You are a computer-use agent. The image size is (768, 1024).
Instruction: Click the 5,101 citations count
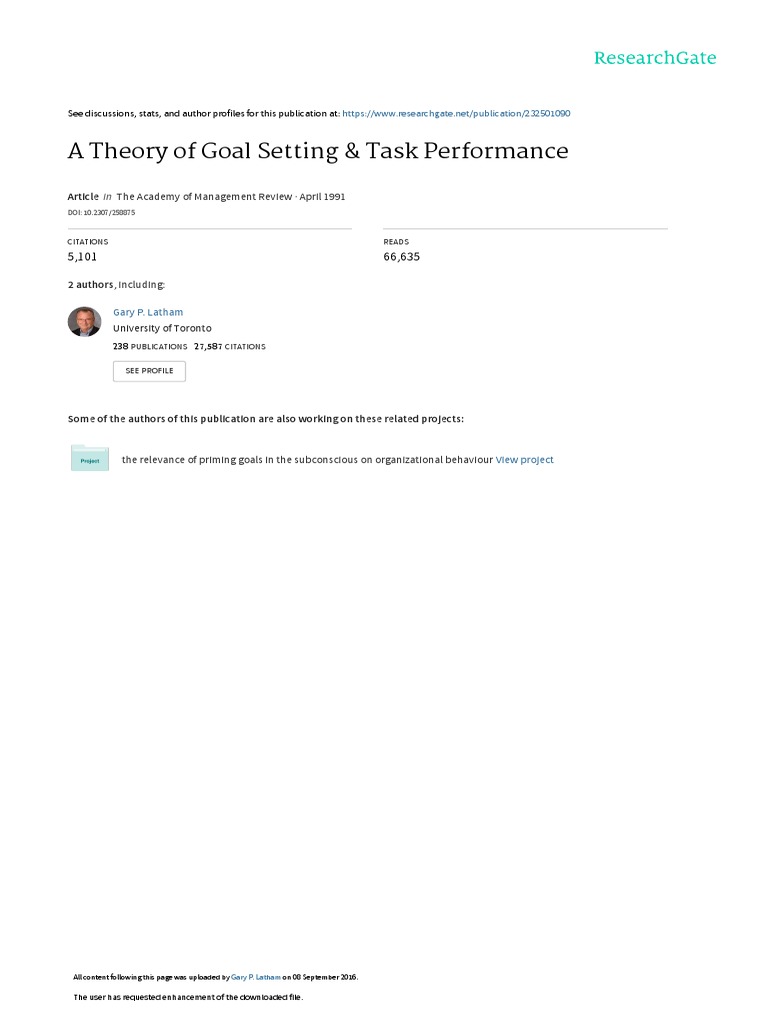click(82, 257)
